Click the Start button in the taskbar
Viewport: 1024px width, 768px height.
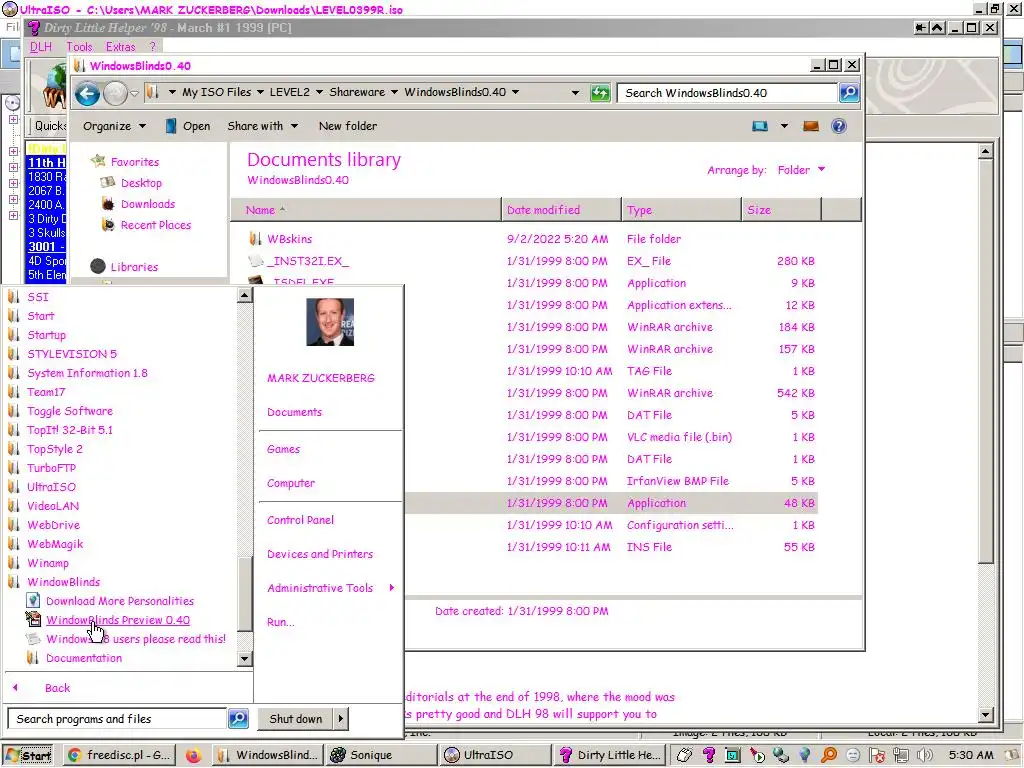(29, 756)
